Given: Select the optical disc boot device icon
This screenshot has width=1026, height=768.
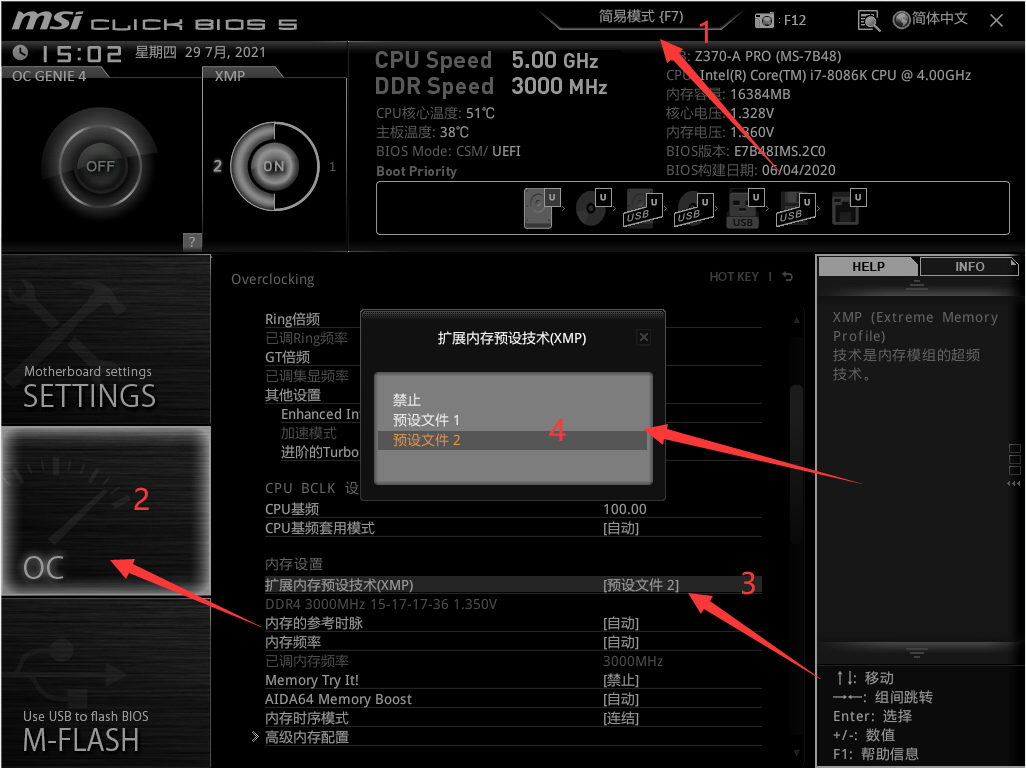Looking at the screenshot, I should (593, 207).
